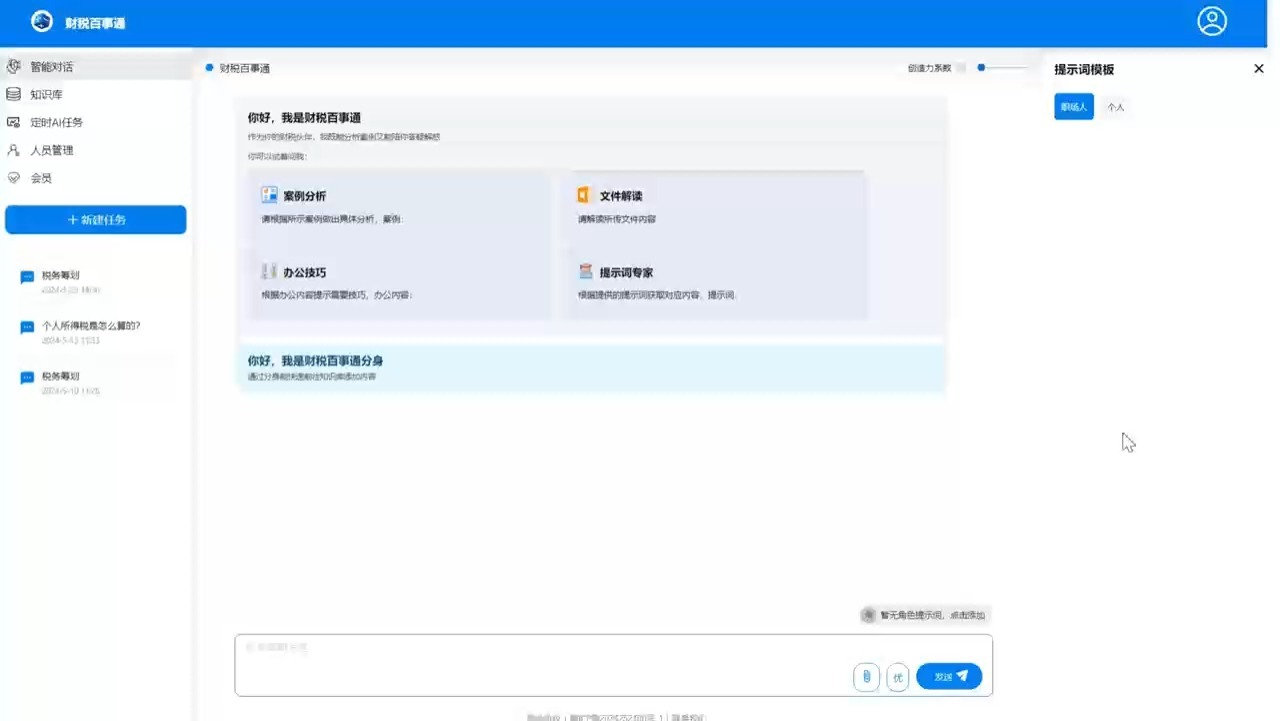Switch to the 职场人 template tab
This screenshot has width=1280, height=721.
[1073, 107]
